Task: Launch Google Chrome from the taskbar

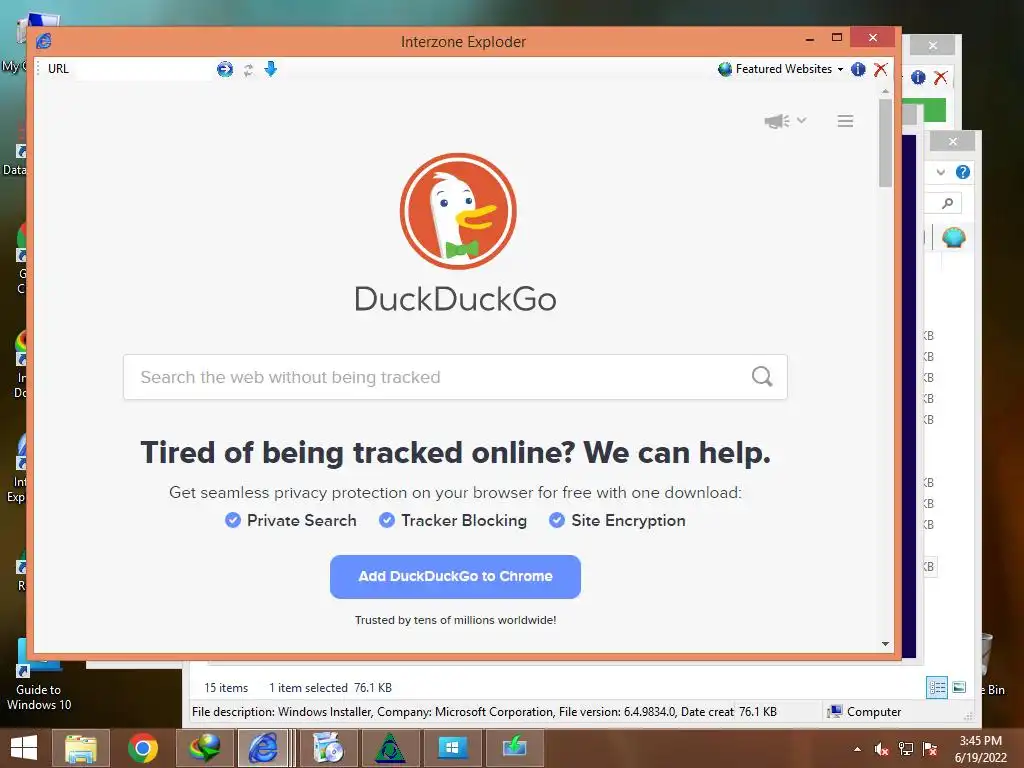Action: point(142,748)
